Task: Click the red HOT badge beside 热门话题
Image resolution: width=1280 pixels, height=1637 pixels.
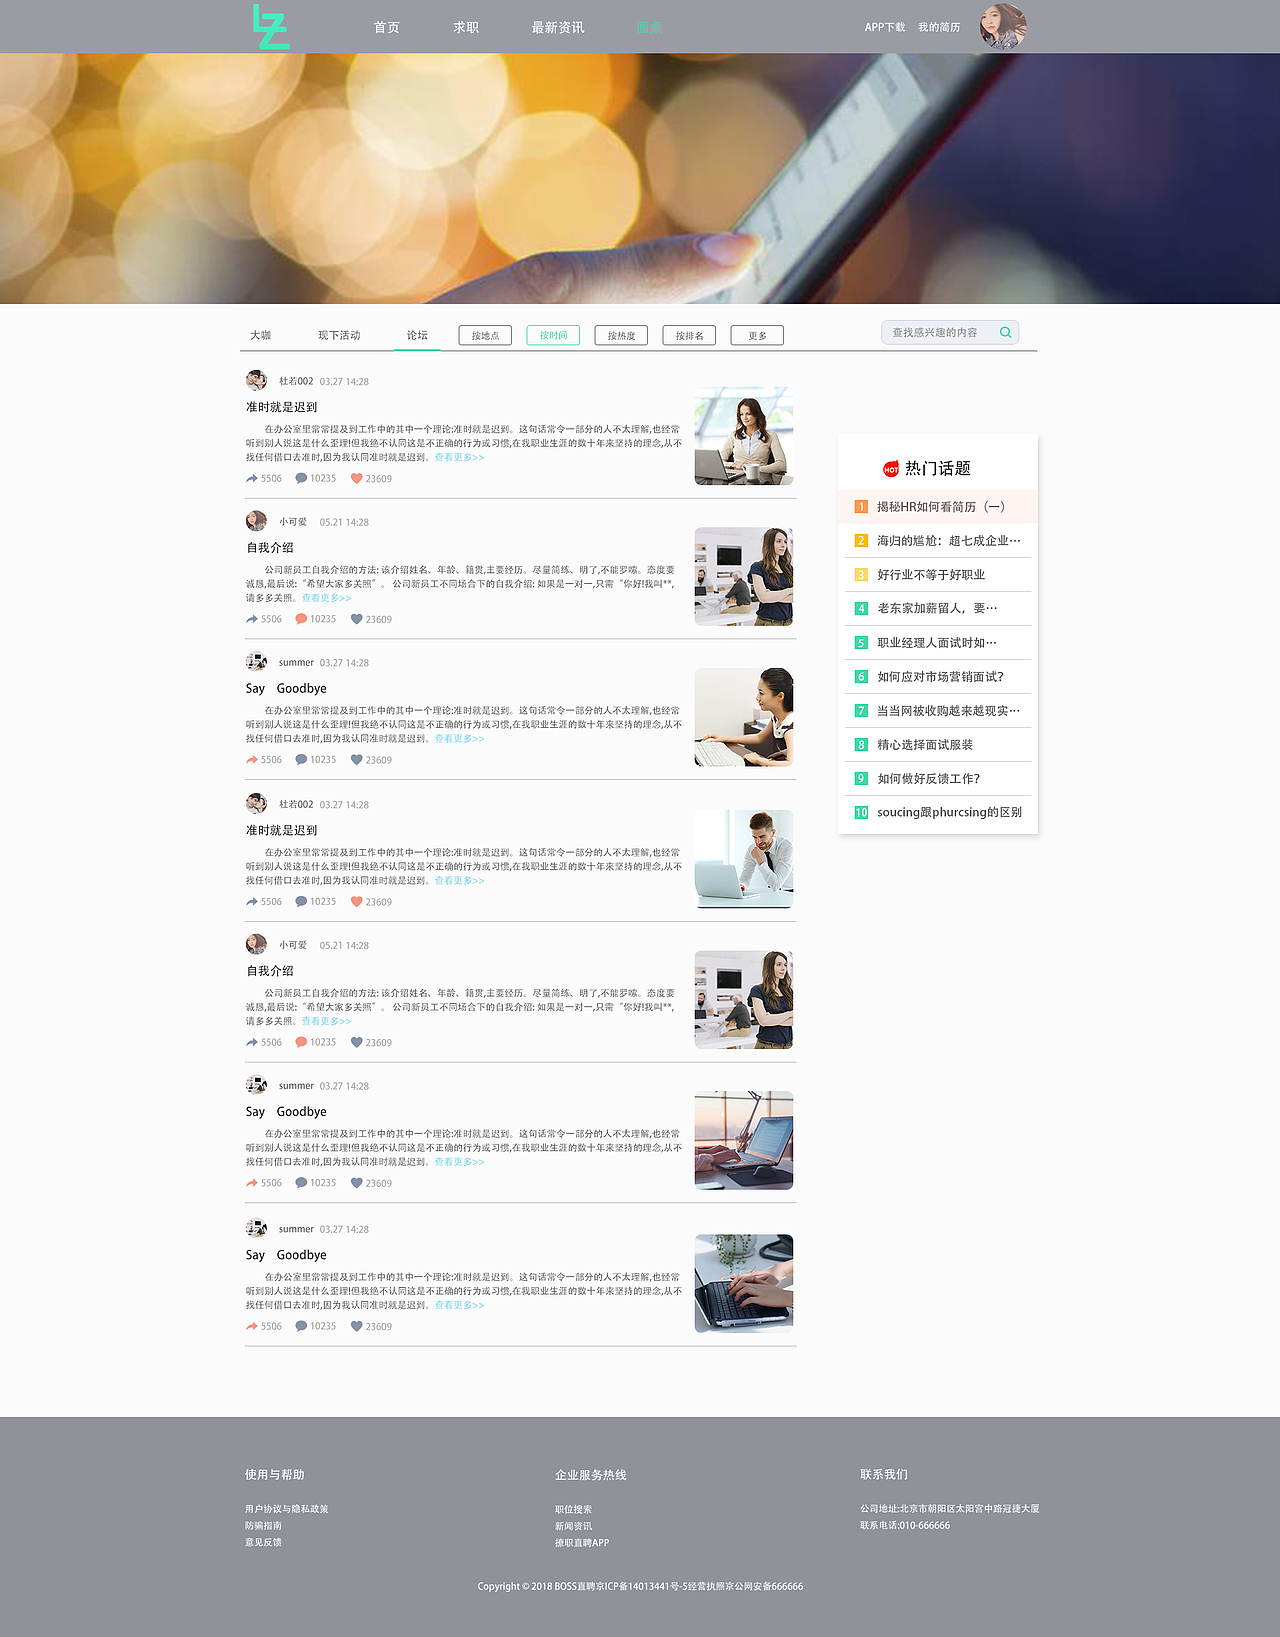Action: (891, 469)
